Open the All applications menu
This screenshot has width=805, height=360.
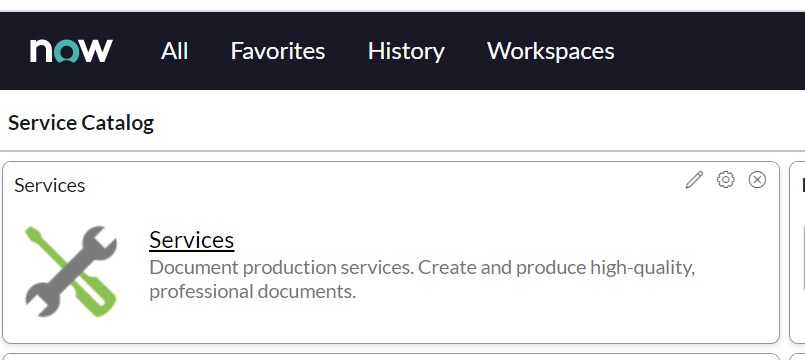(x=175, y=51)
